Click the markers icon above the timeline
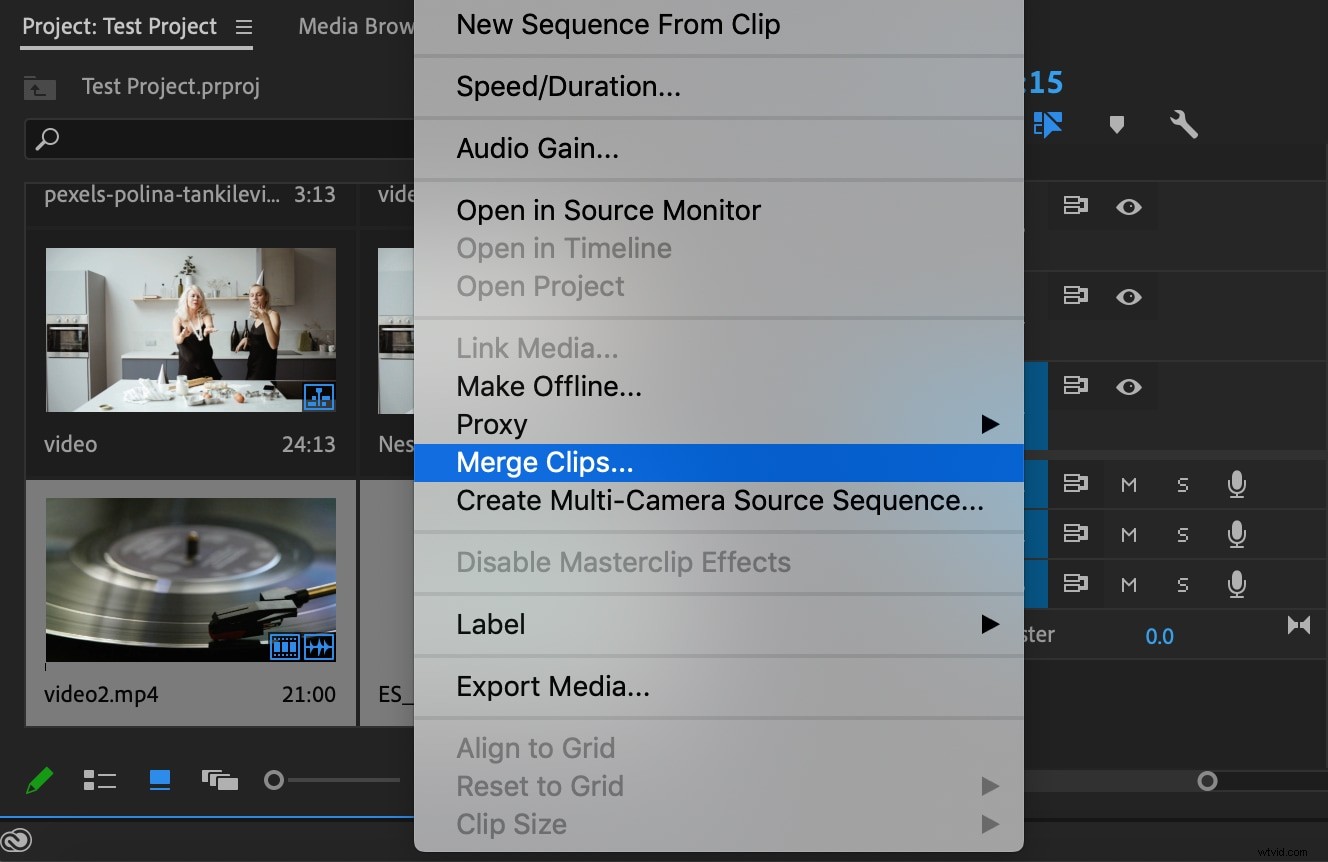 pos(1117,124)
